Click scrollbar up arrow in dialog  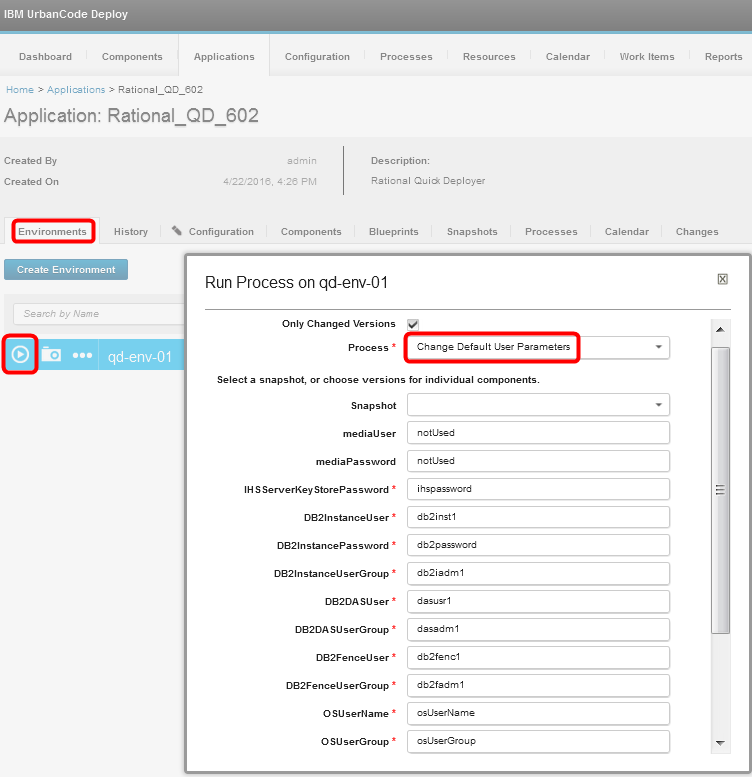coord(720,329)
